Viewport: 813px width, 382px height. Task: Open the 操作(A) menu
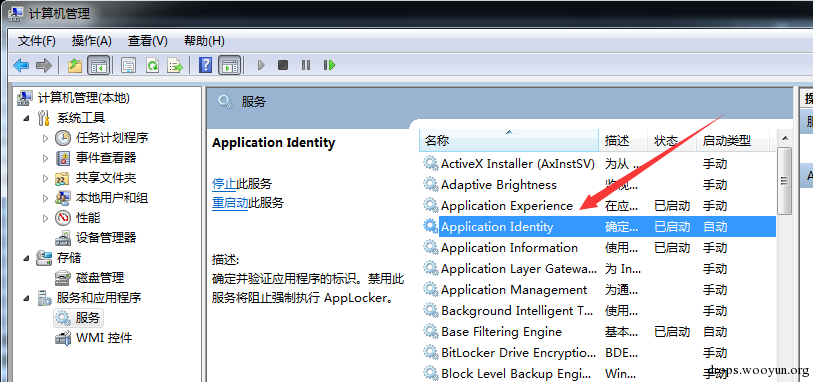(x=92, y=41)
